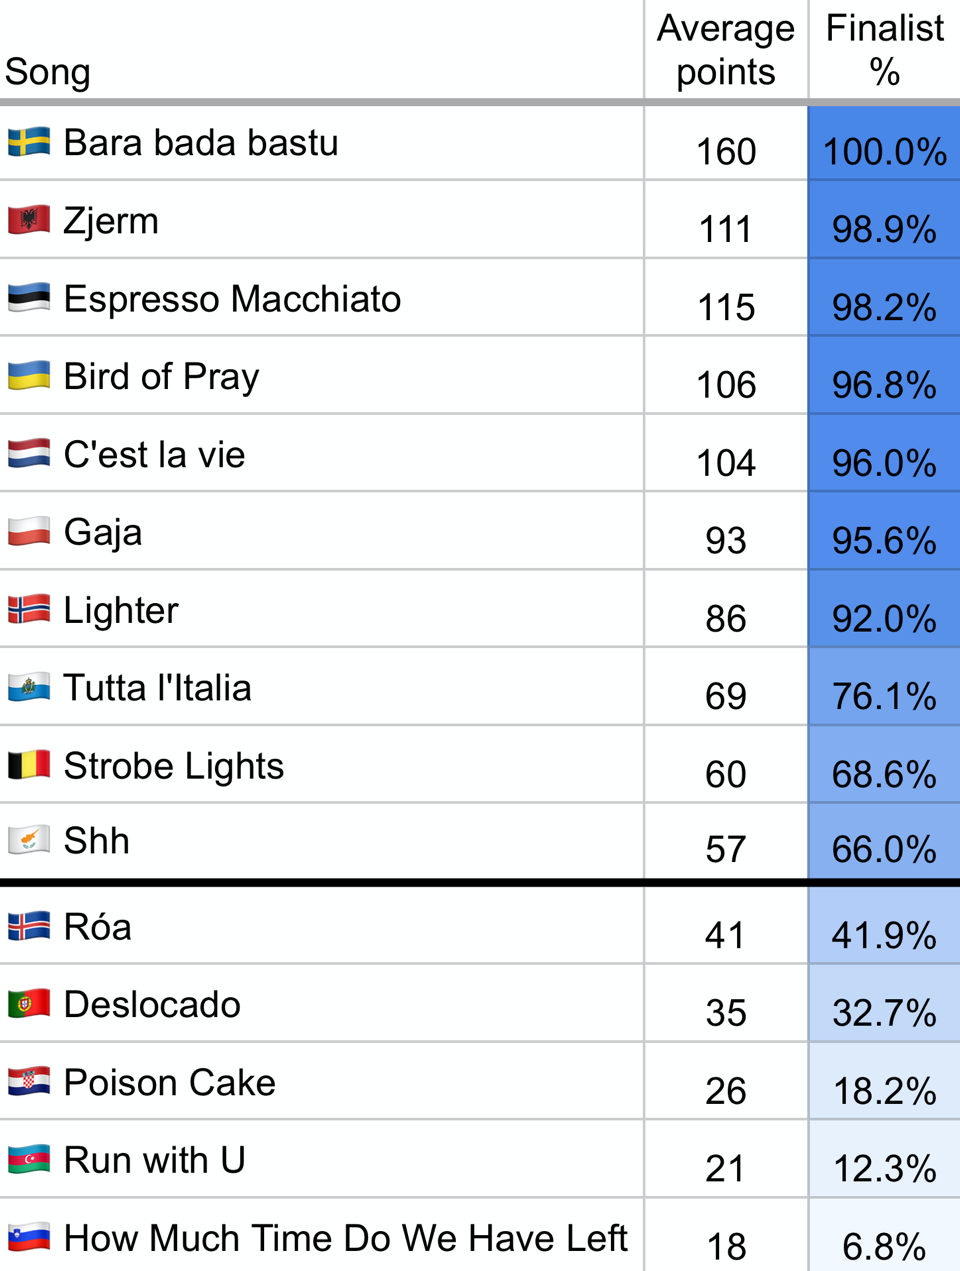
Task: Select the How Much Time Do We Have Left row
Action: [480, 1236]
